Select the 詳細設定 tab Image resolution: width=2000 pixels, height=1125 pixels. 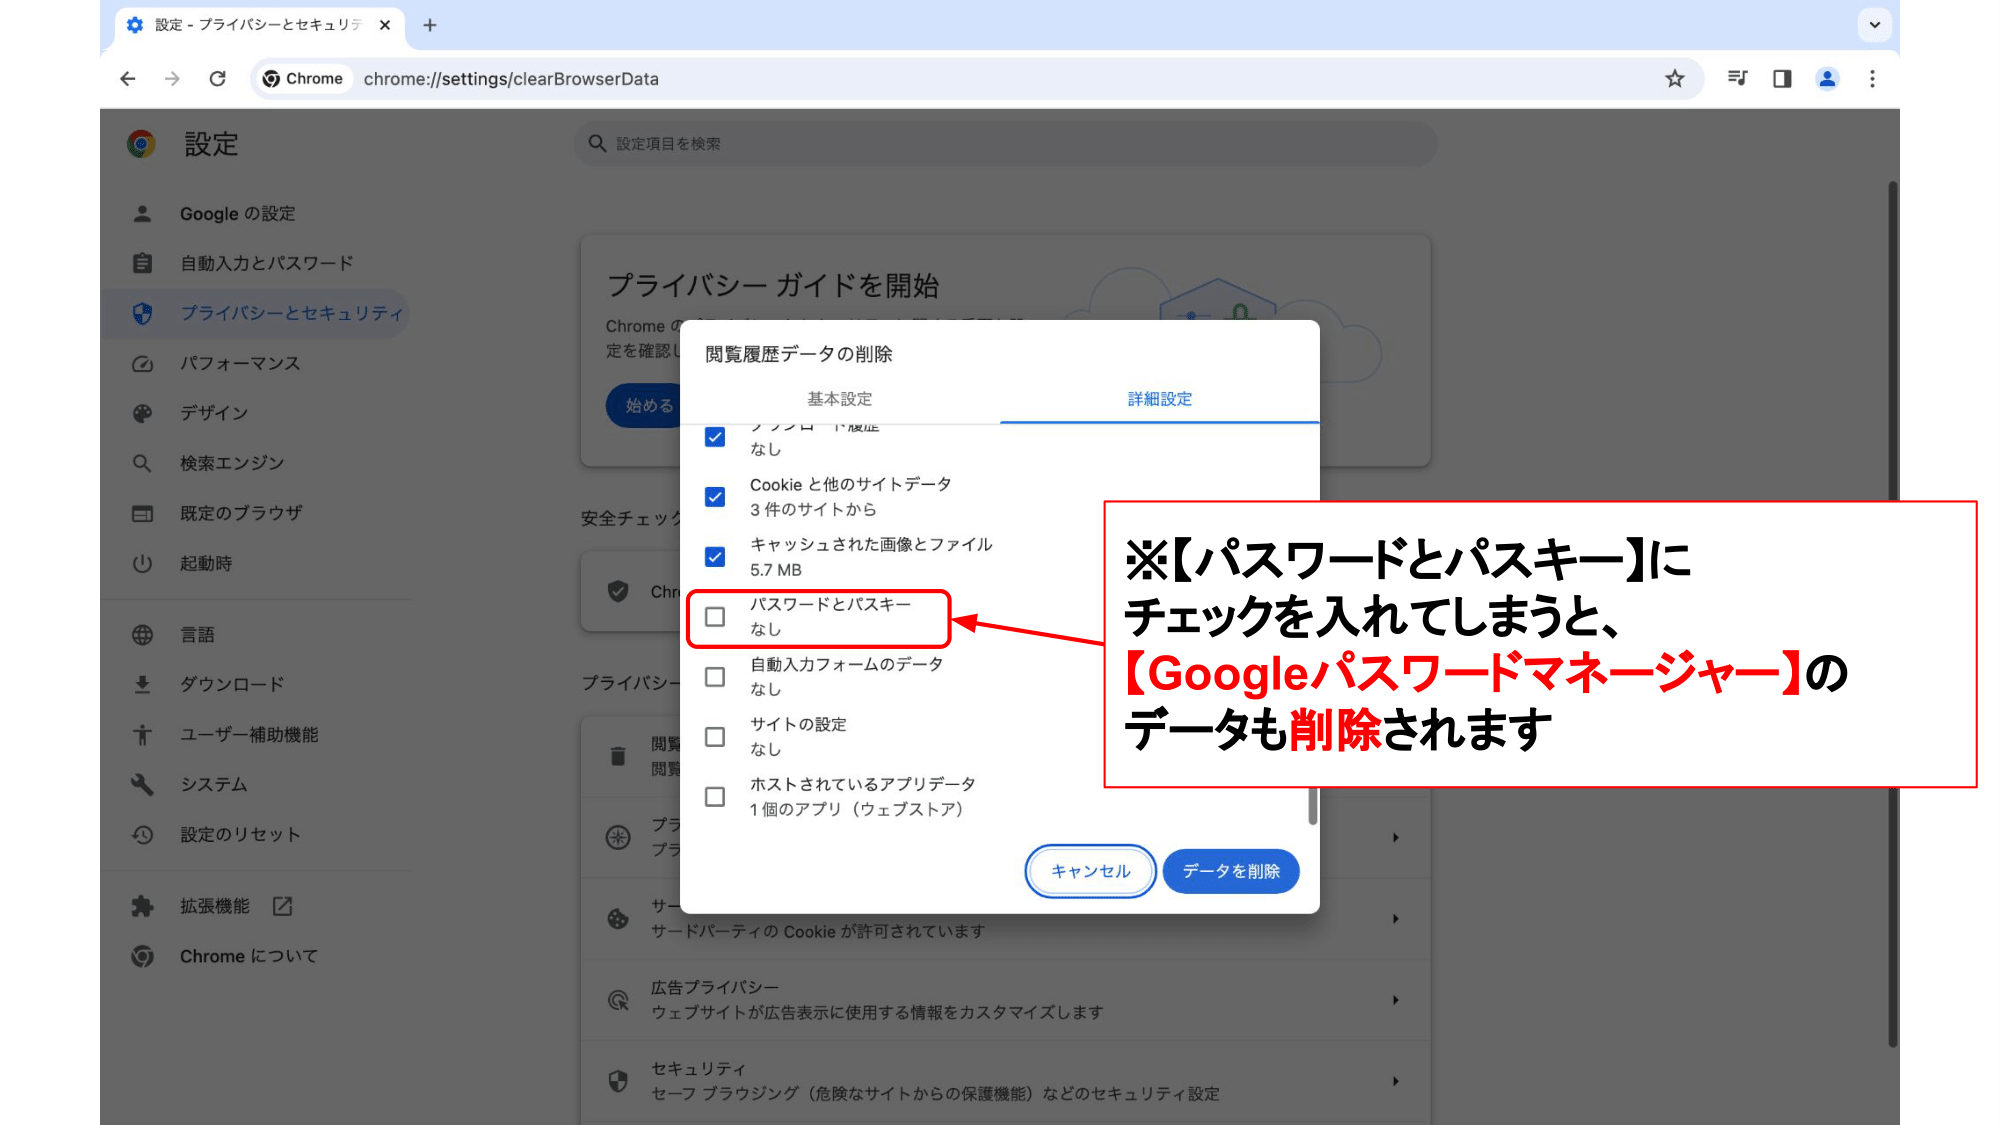click(1159, 398)
